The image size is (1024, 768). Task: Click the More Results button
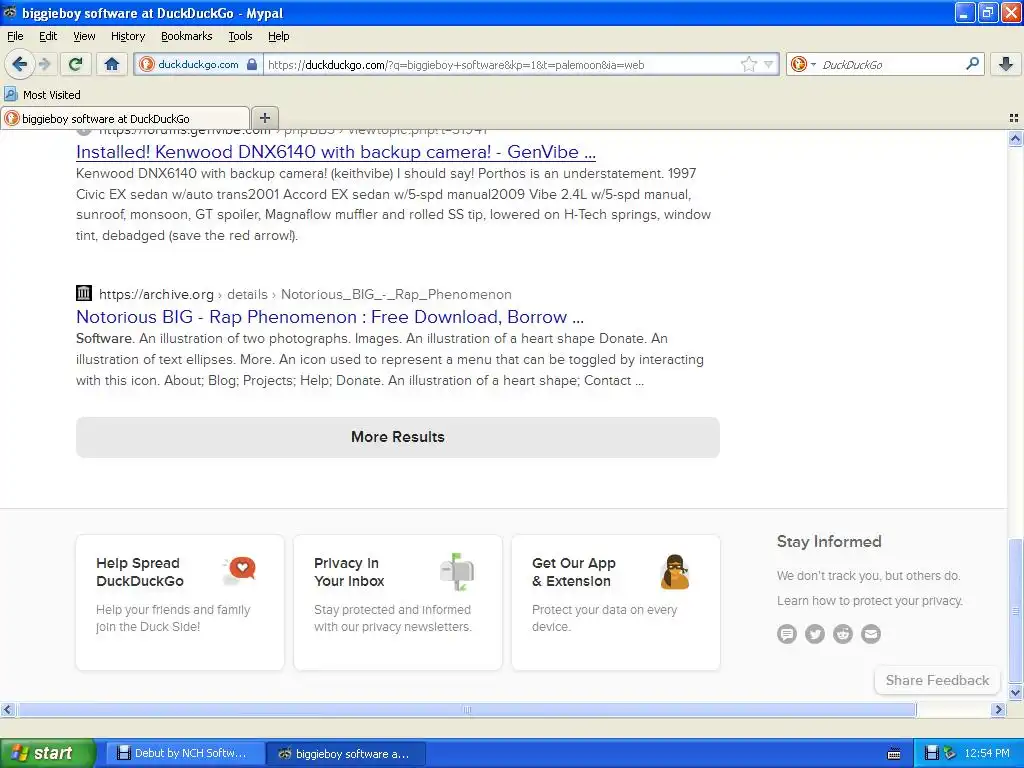click(398, 437)
